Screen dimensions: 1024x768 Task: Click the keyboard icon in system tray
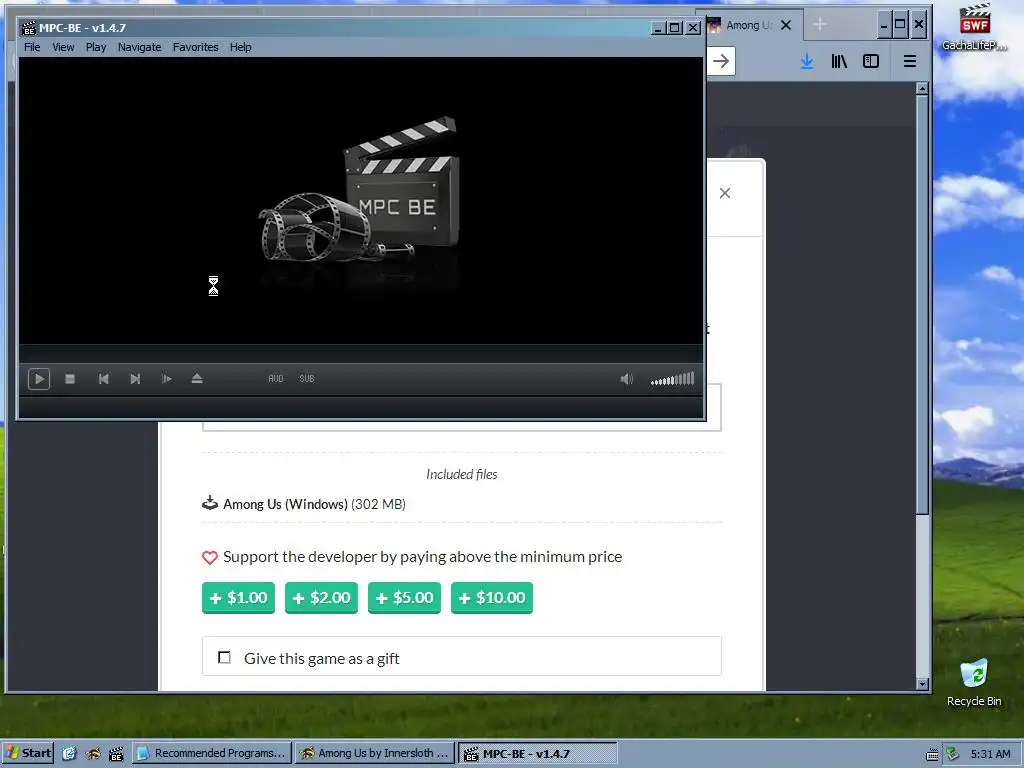coord(933,755)
